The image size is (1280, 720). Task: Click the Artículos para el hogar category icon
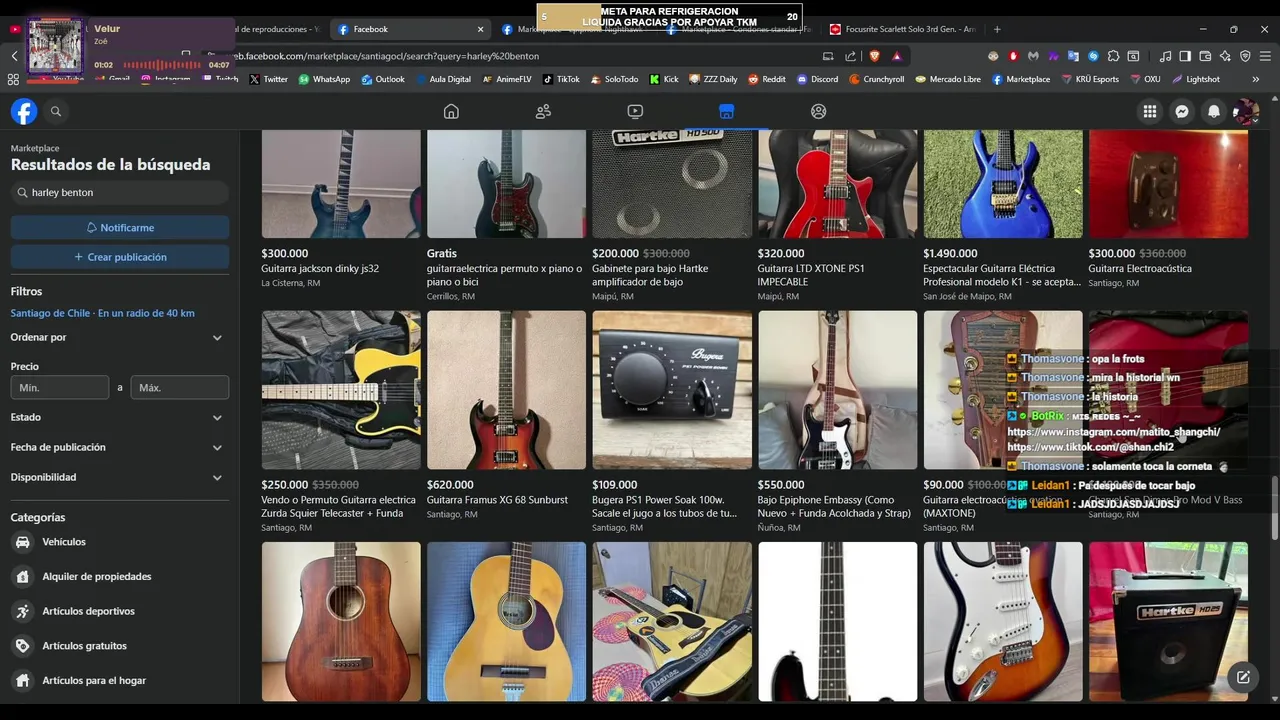tap(22, 681)
